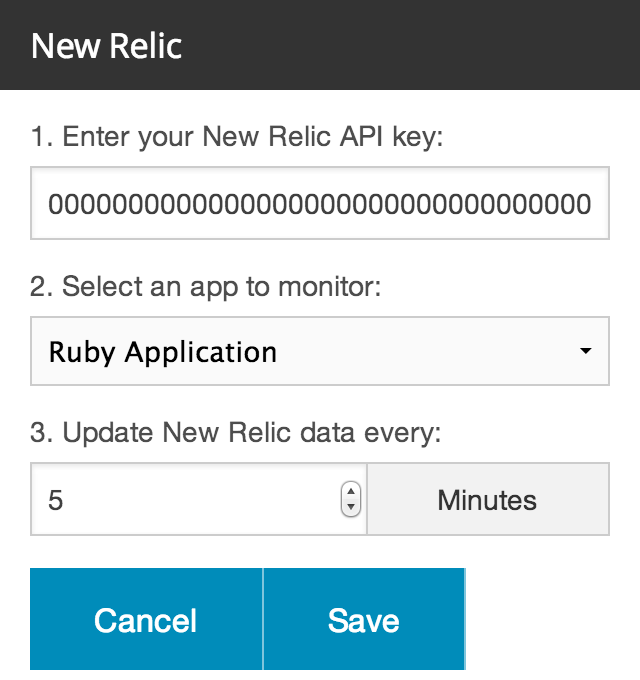Click the Ruby Application text in the selector
The width and height of the screenshot is (640, 680).
pos(163,352)
